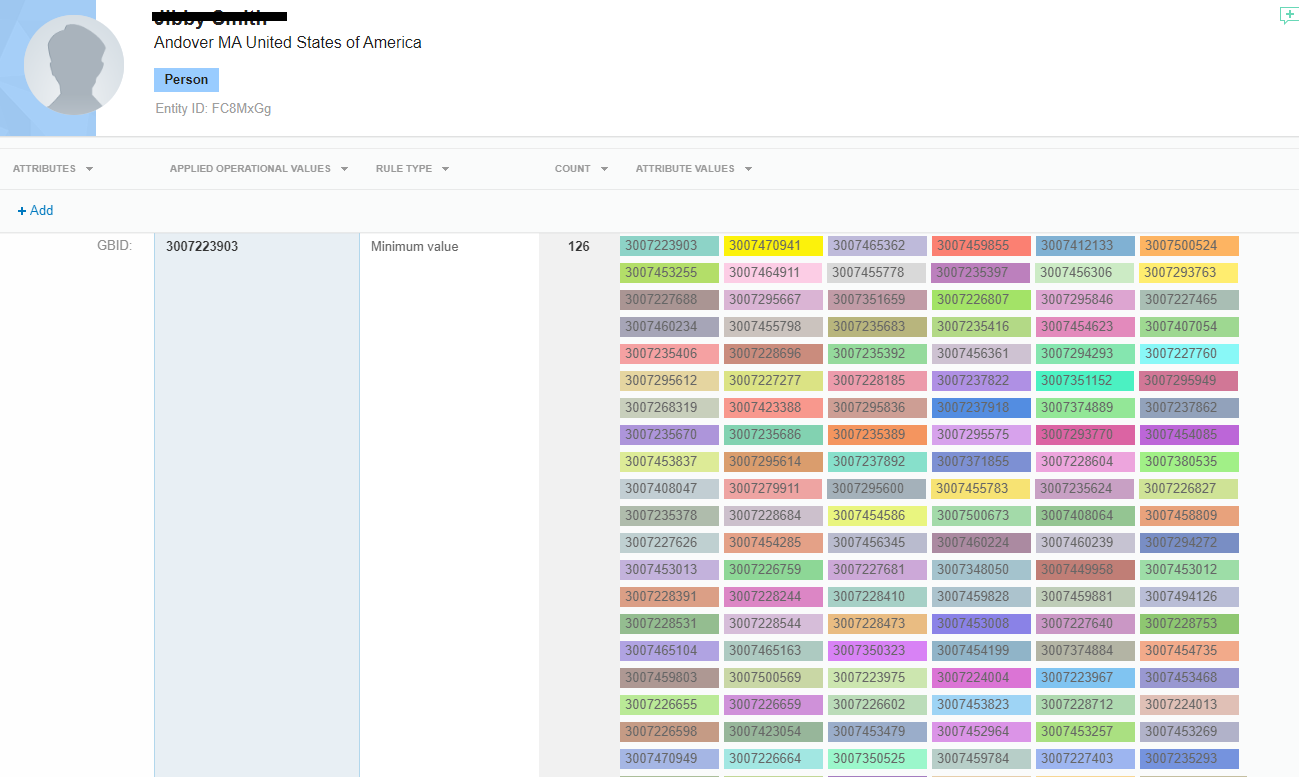Select the swatch labeled 3007228696
This screenshot has height=777, width=1299.
pyautogui.click(x=773, y=354)
